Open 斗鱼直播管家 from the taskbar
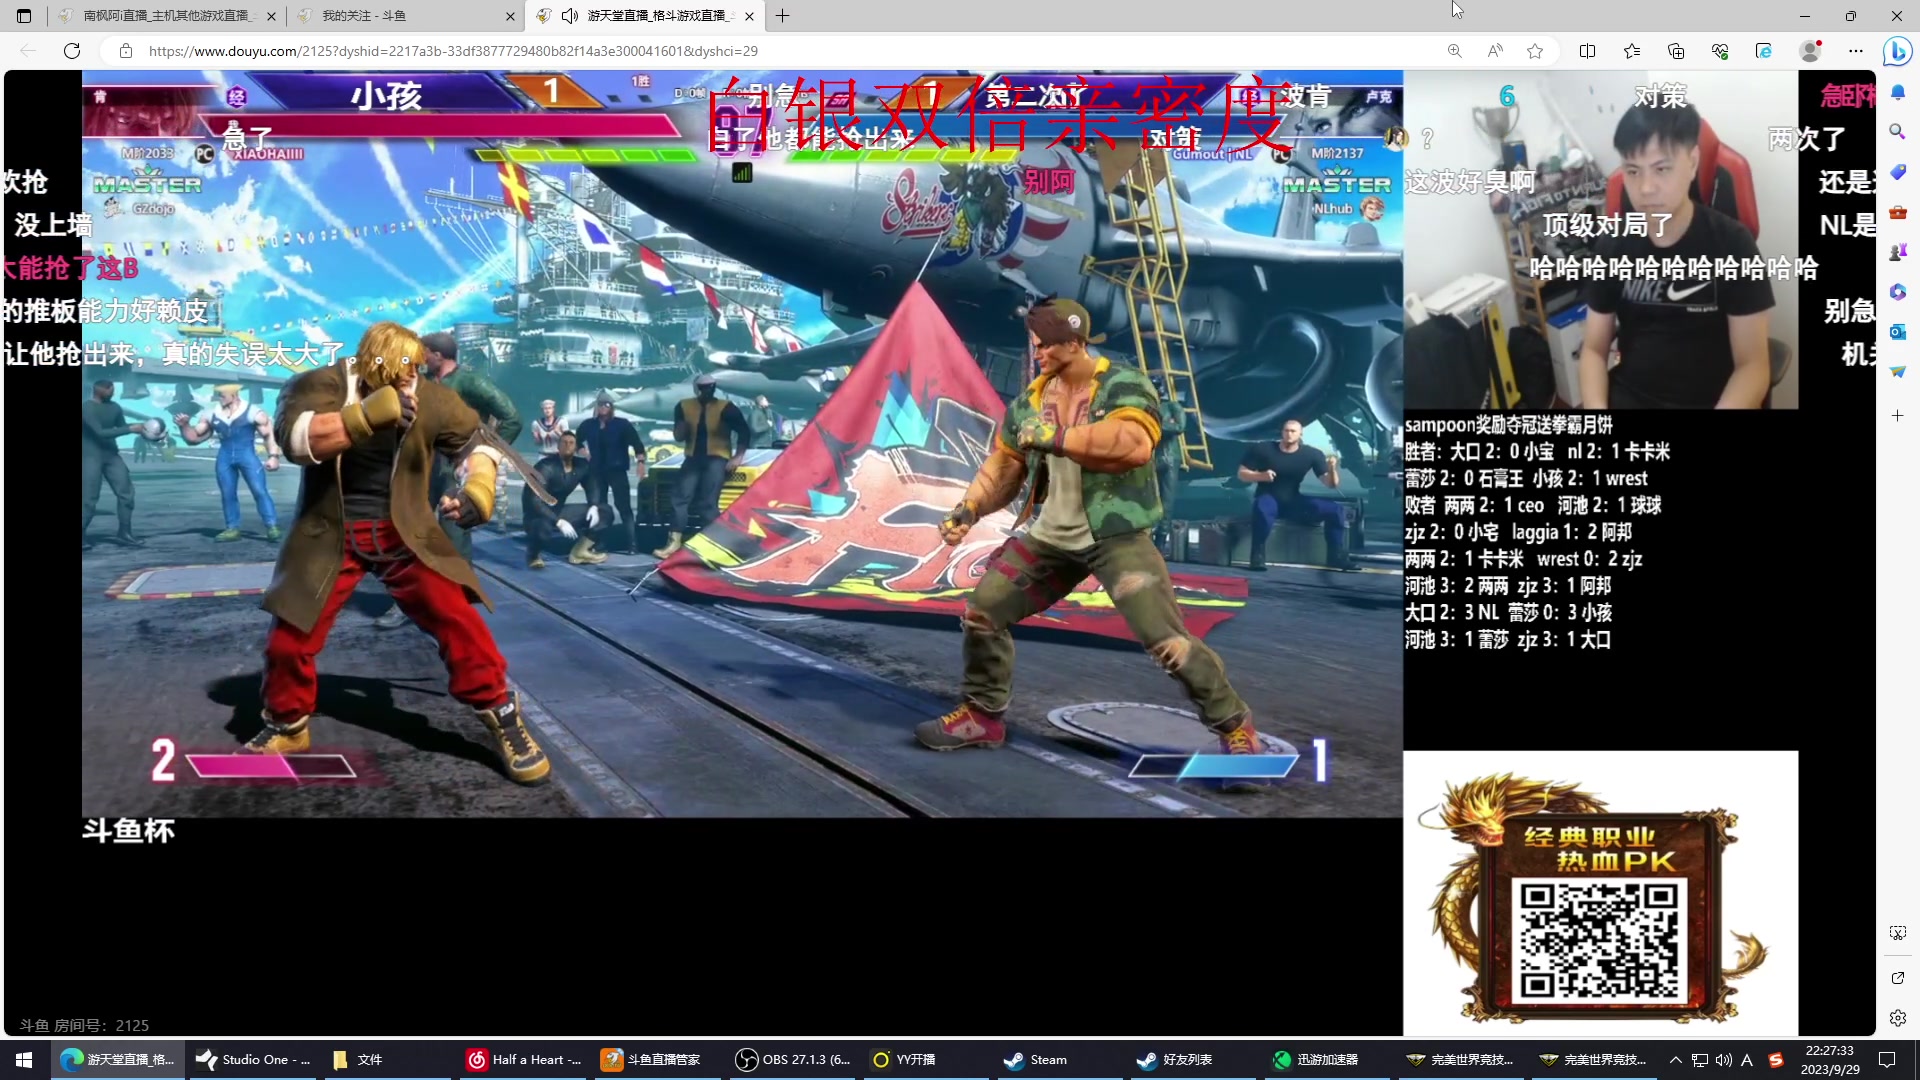 [658, 1060]
